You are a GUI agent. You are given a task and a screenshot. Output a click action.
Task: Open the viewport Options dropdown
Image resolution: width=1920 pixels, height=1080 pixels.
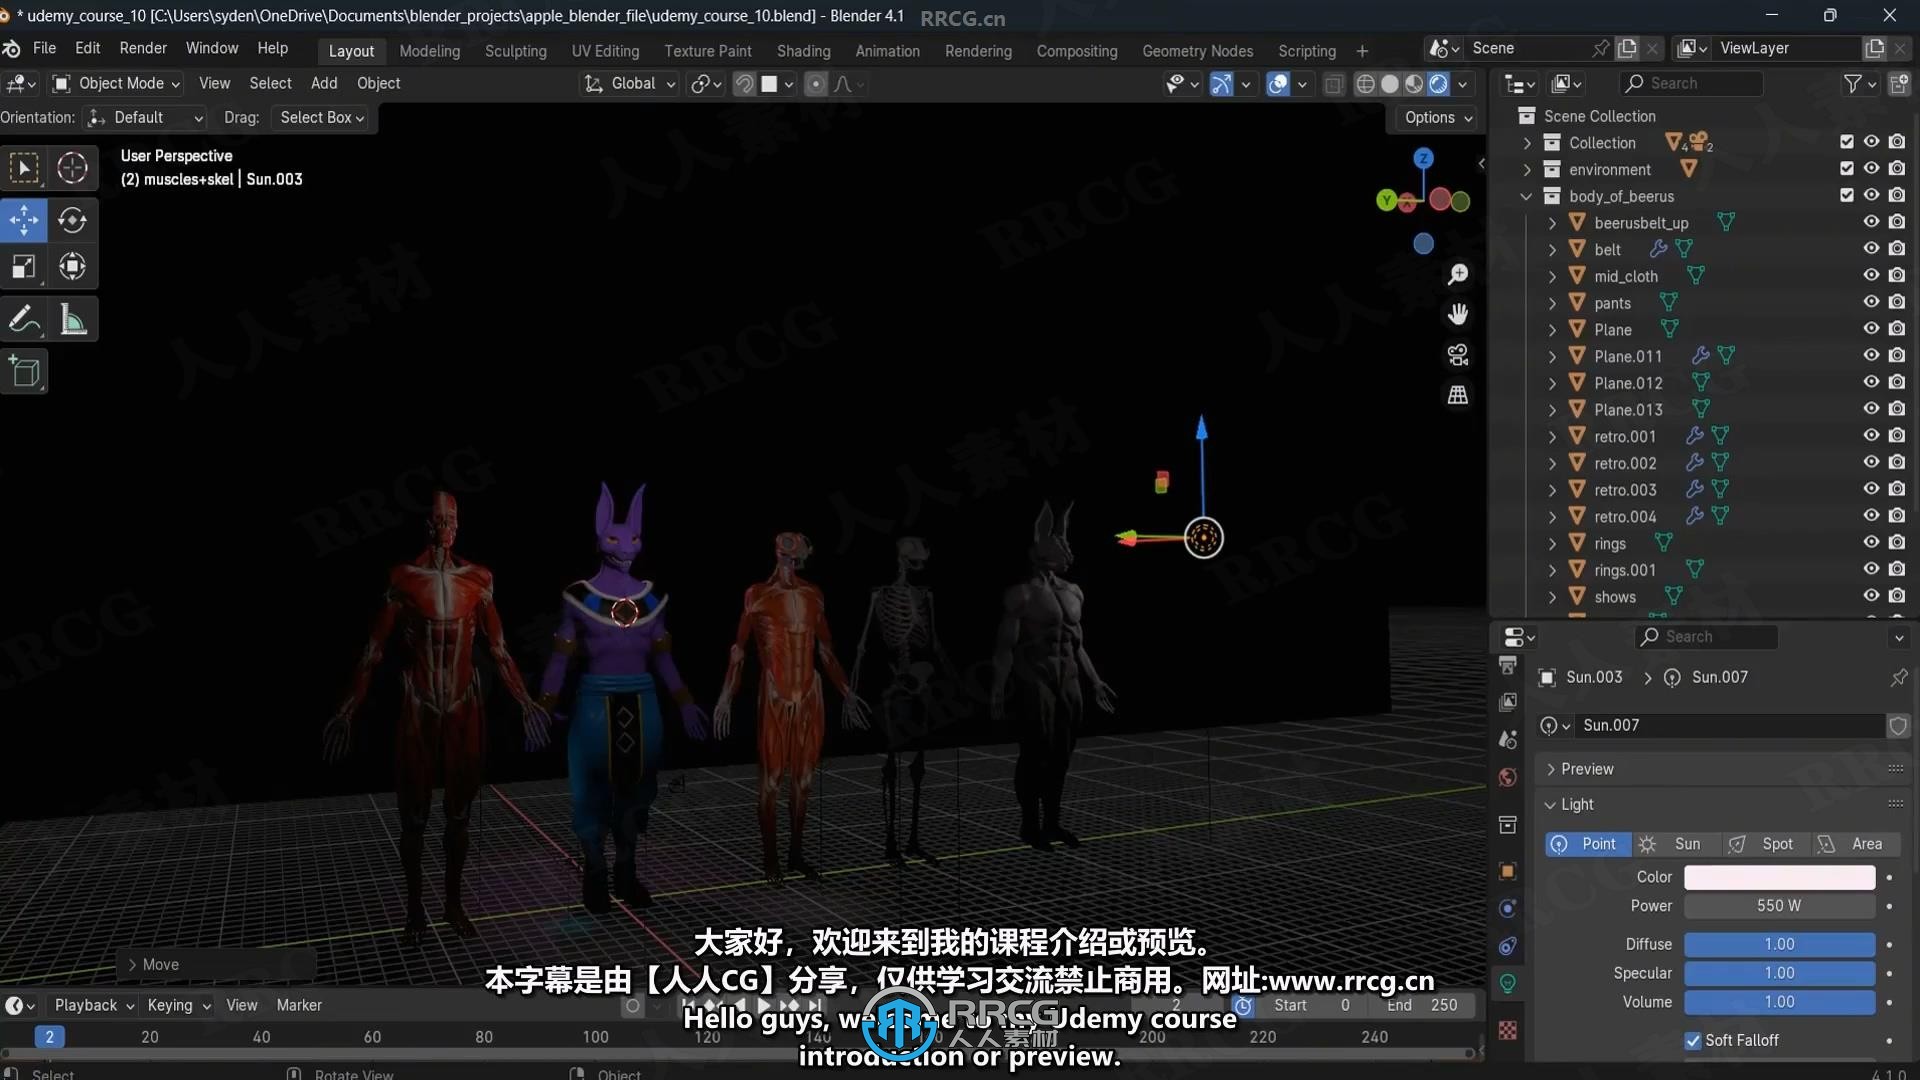[x=1438, y=118]
